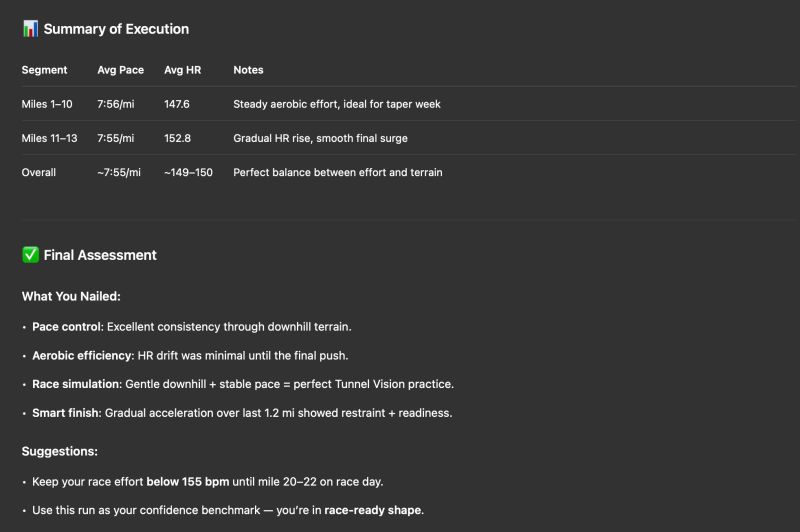Screen dimensions: 800x532
Task: Click the 147.6 heart rate value
Action: click(x=177, y=104)
